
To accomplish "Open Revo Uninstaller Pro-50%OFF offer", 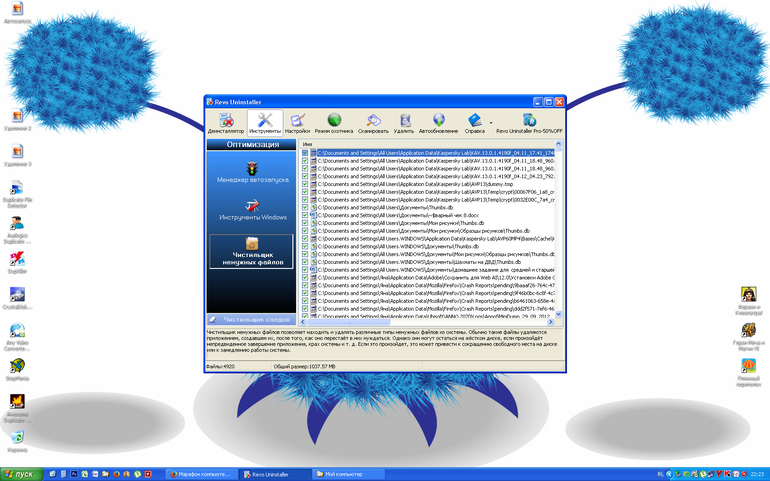I will coord(529,123).
